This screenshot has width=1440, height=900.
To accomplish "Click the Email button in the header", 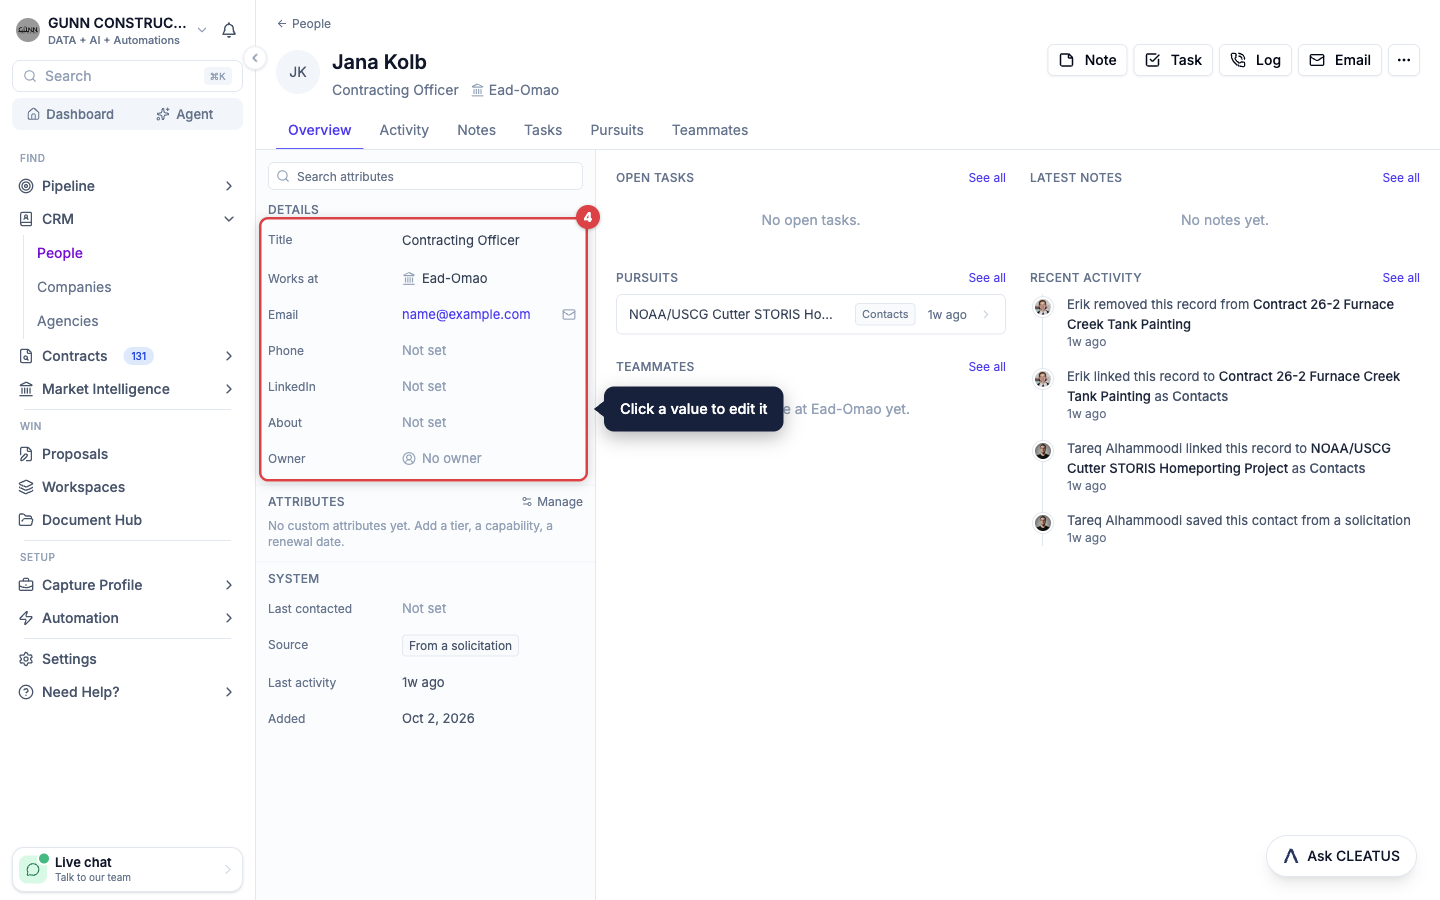I will [1340, 60].
